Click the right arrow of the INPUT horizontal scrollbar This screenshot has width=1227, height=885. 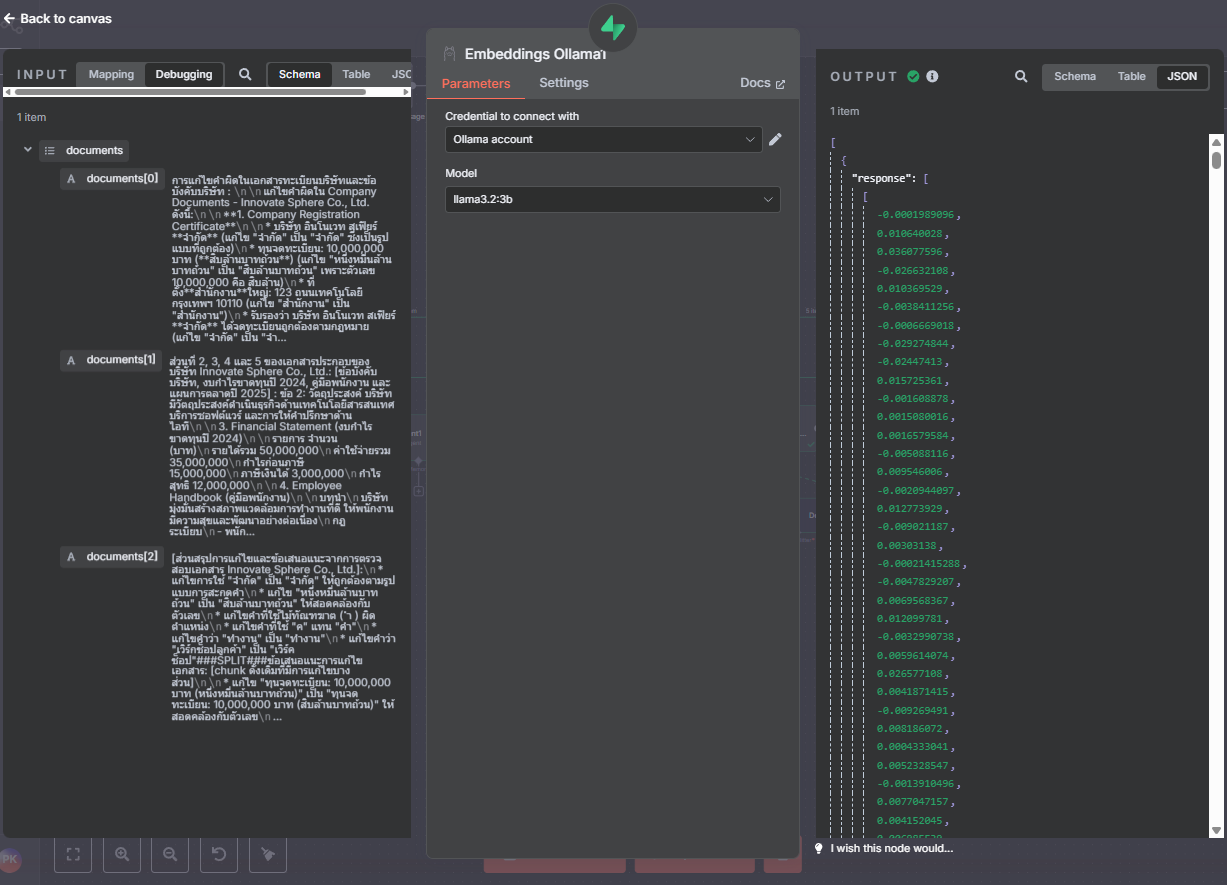407,92
